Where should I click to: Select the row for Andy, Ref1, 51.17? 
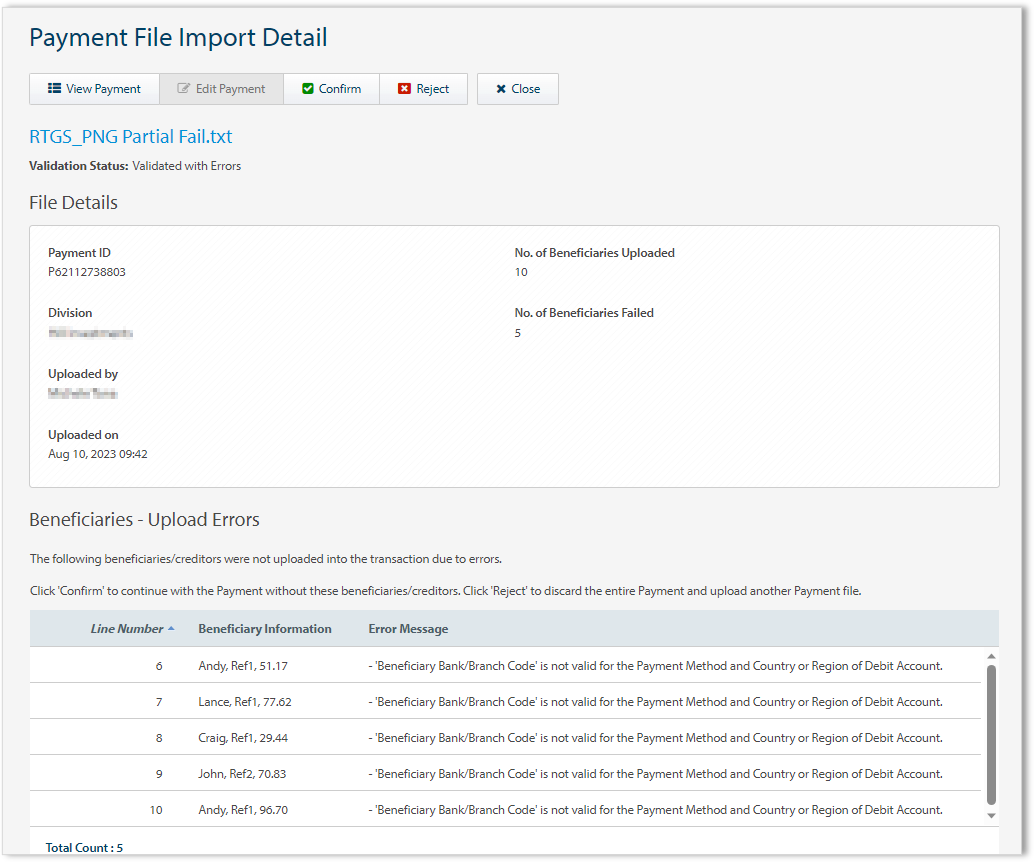[243, 666]
